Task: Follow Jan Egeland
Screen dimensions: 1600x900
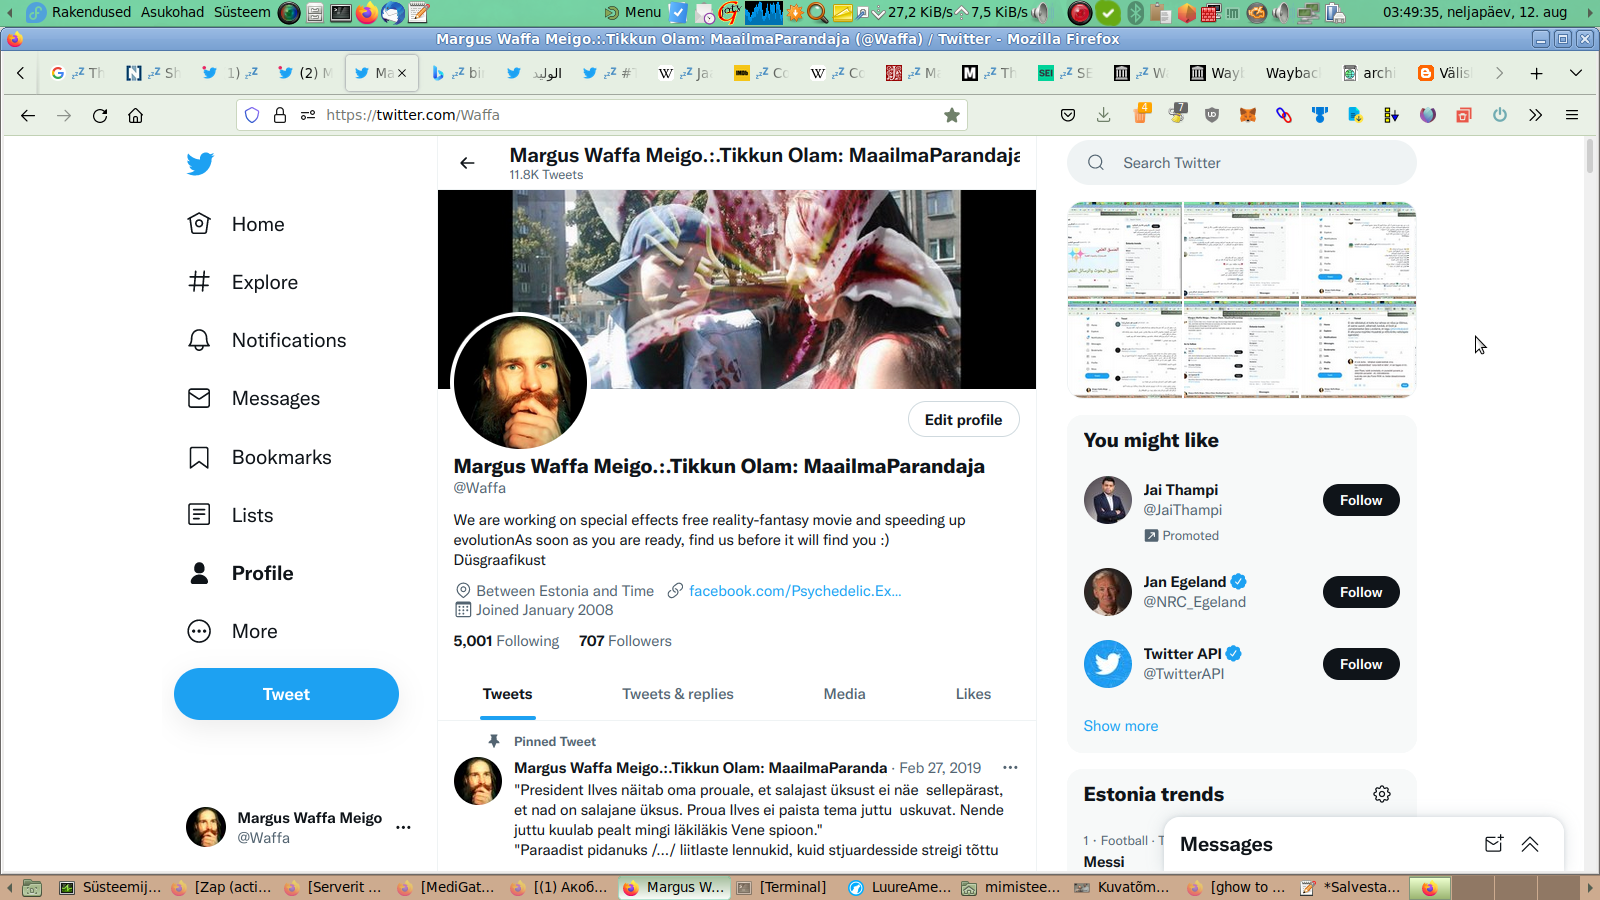Action: tap(1361, 592)
